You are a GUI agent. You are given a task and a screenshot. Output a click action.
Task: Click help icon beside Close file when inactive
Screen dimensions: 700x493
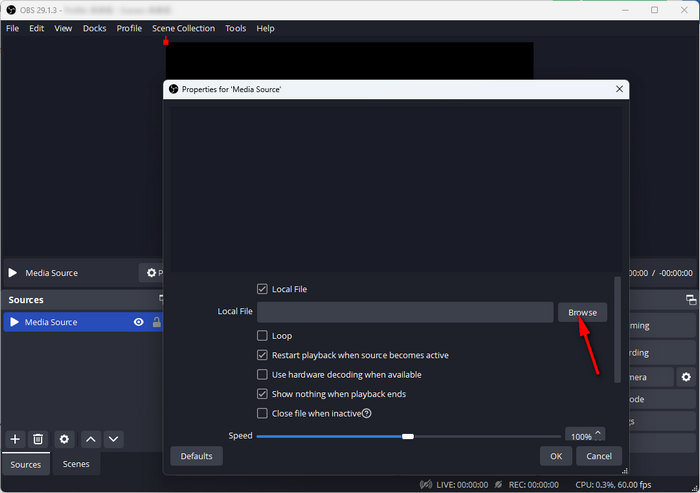pos(367,413)
